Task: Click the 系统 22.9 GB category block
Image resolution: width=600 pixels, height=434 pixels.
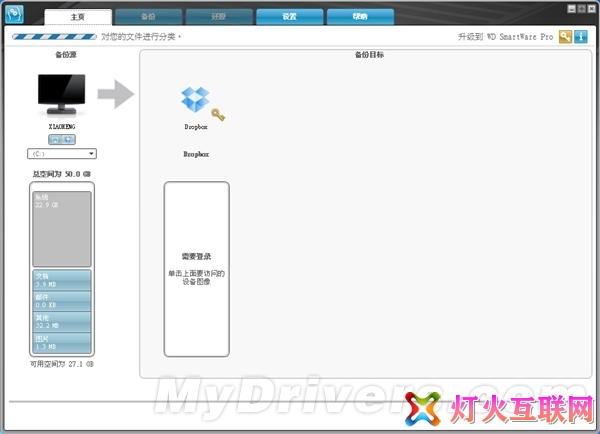Action: tap(62, 228)
